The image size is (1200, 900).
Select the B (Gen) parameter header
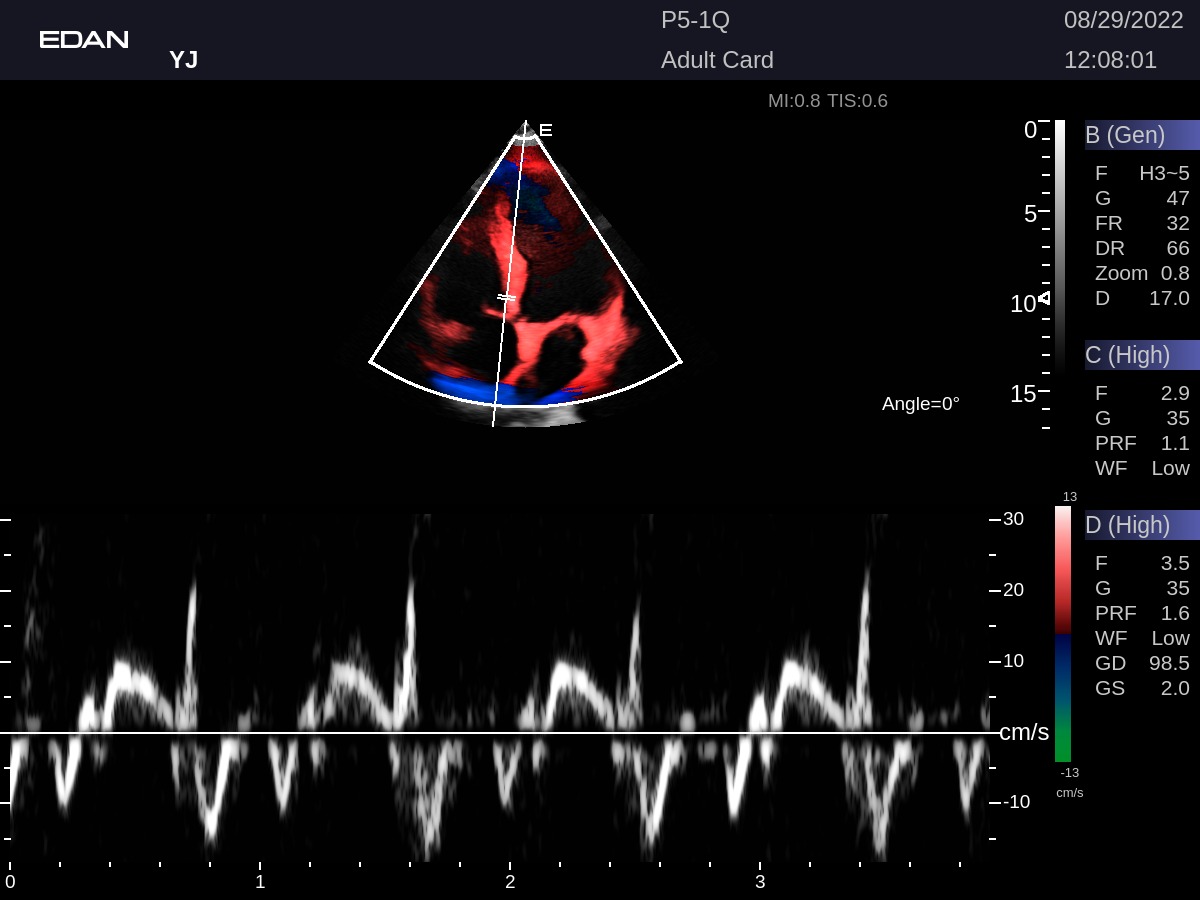click(1141, 135)
